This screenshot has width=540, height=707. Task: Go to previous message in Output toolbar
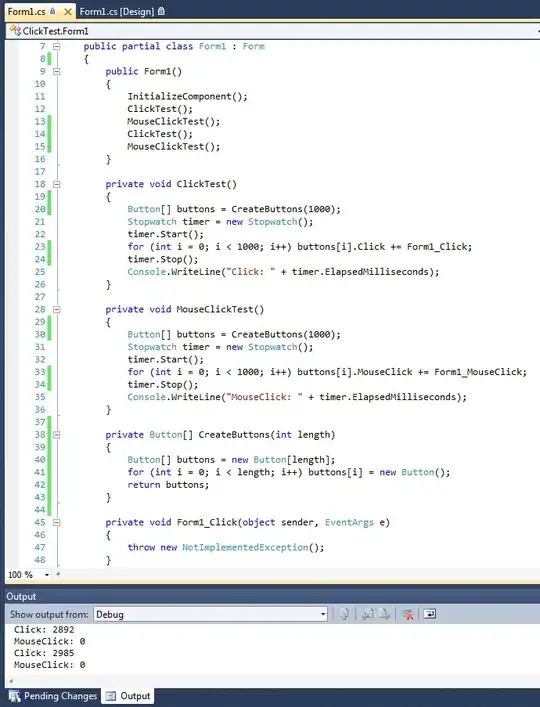tap(368, 614)
